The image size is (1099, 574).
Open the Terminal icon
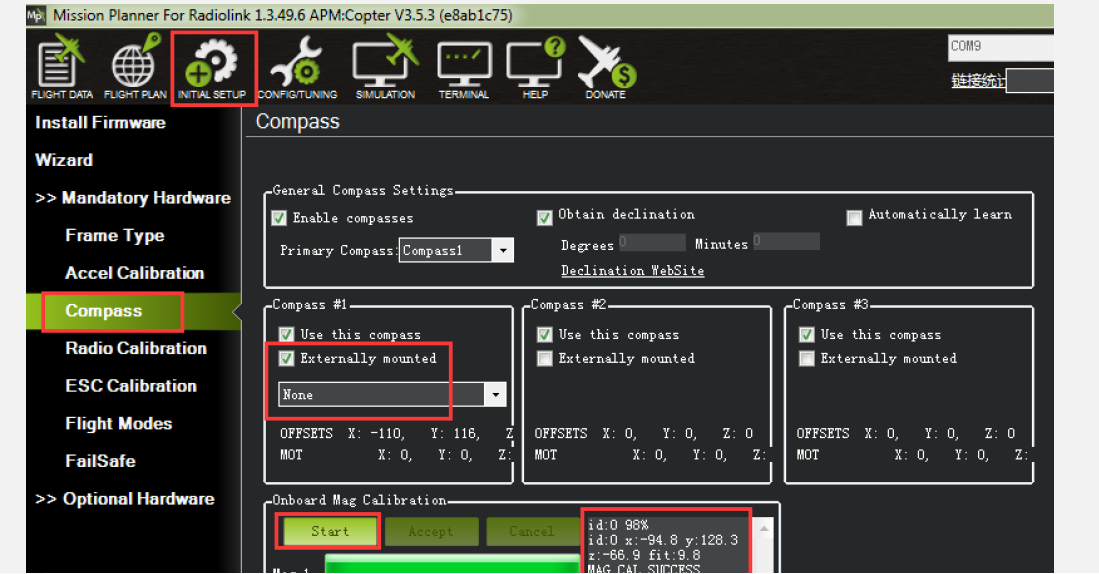pos(464,67)
